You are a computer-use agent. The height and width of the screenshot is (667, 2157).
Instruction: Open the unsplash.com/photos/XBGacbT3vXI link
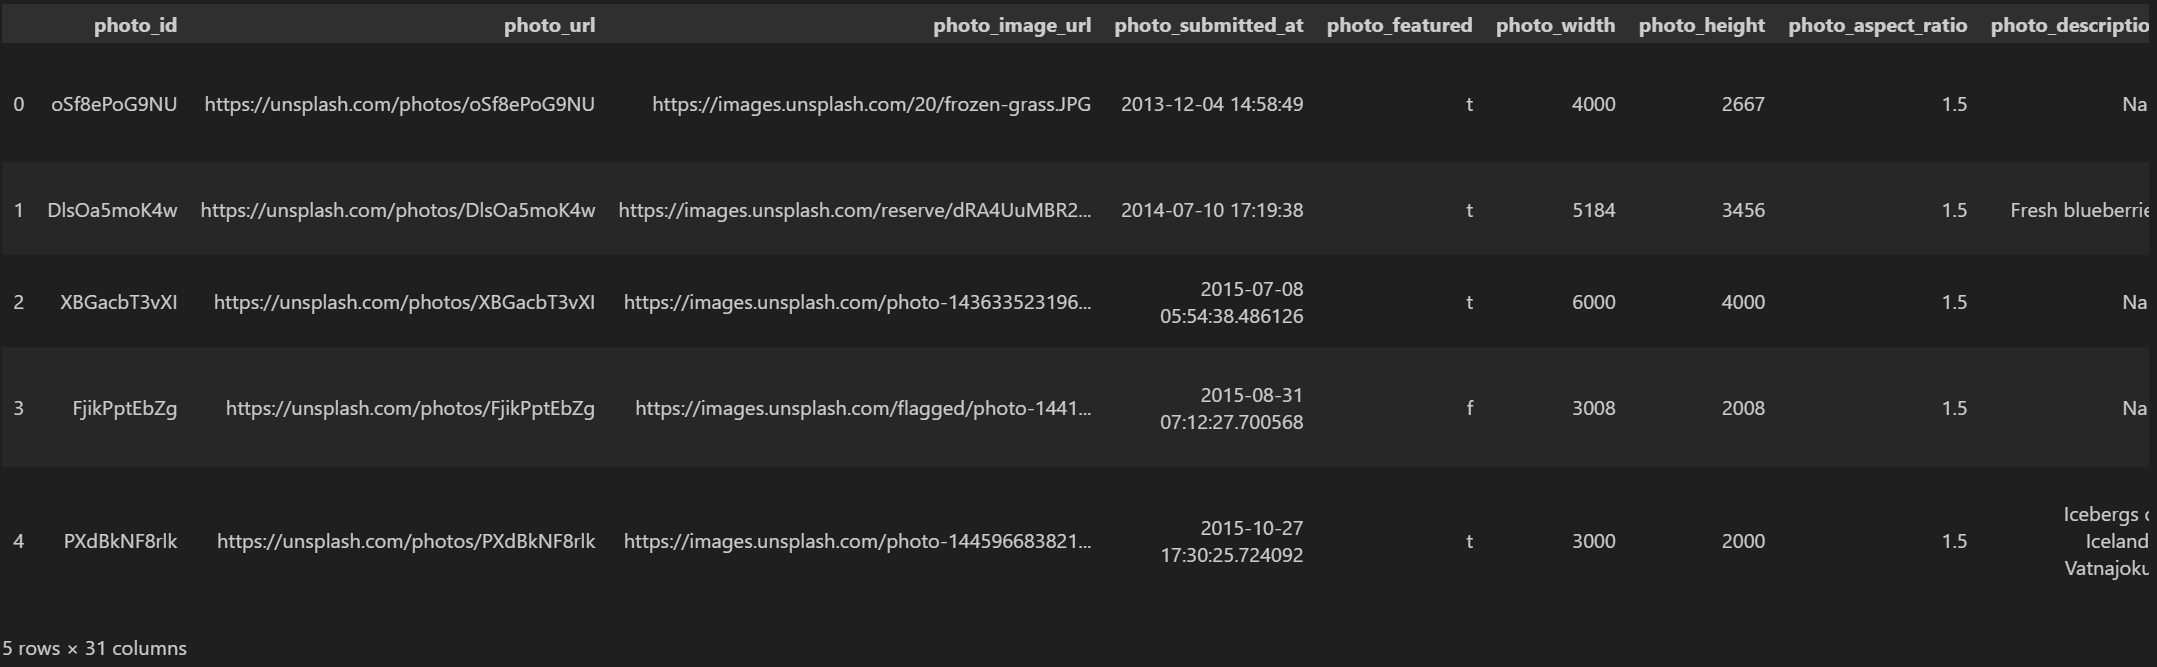click(x=404, y=302)
